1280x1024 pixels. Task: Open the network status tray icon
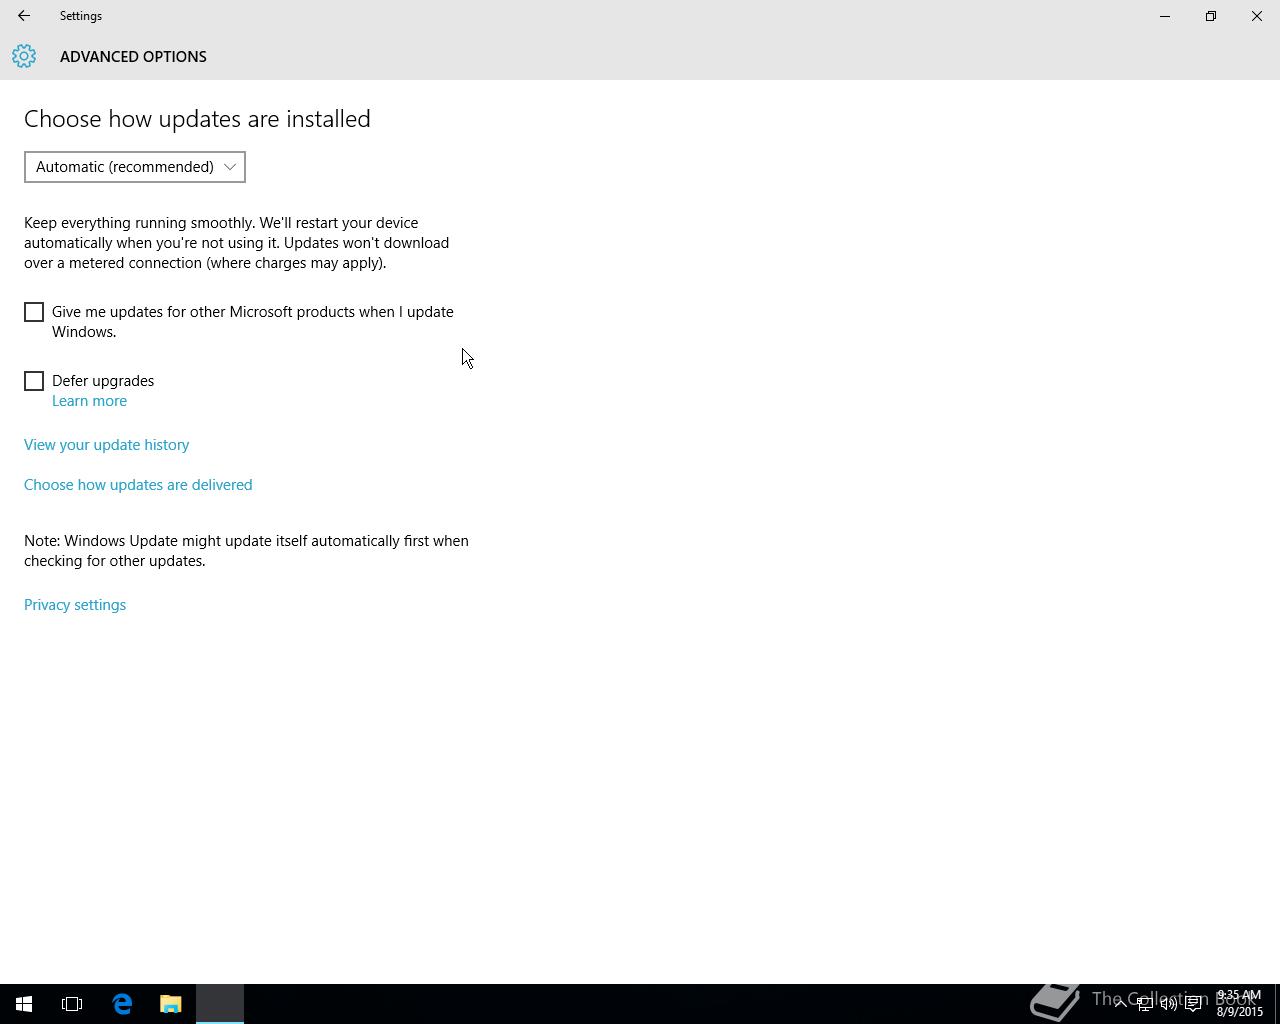tap(1144, 1004)
